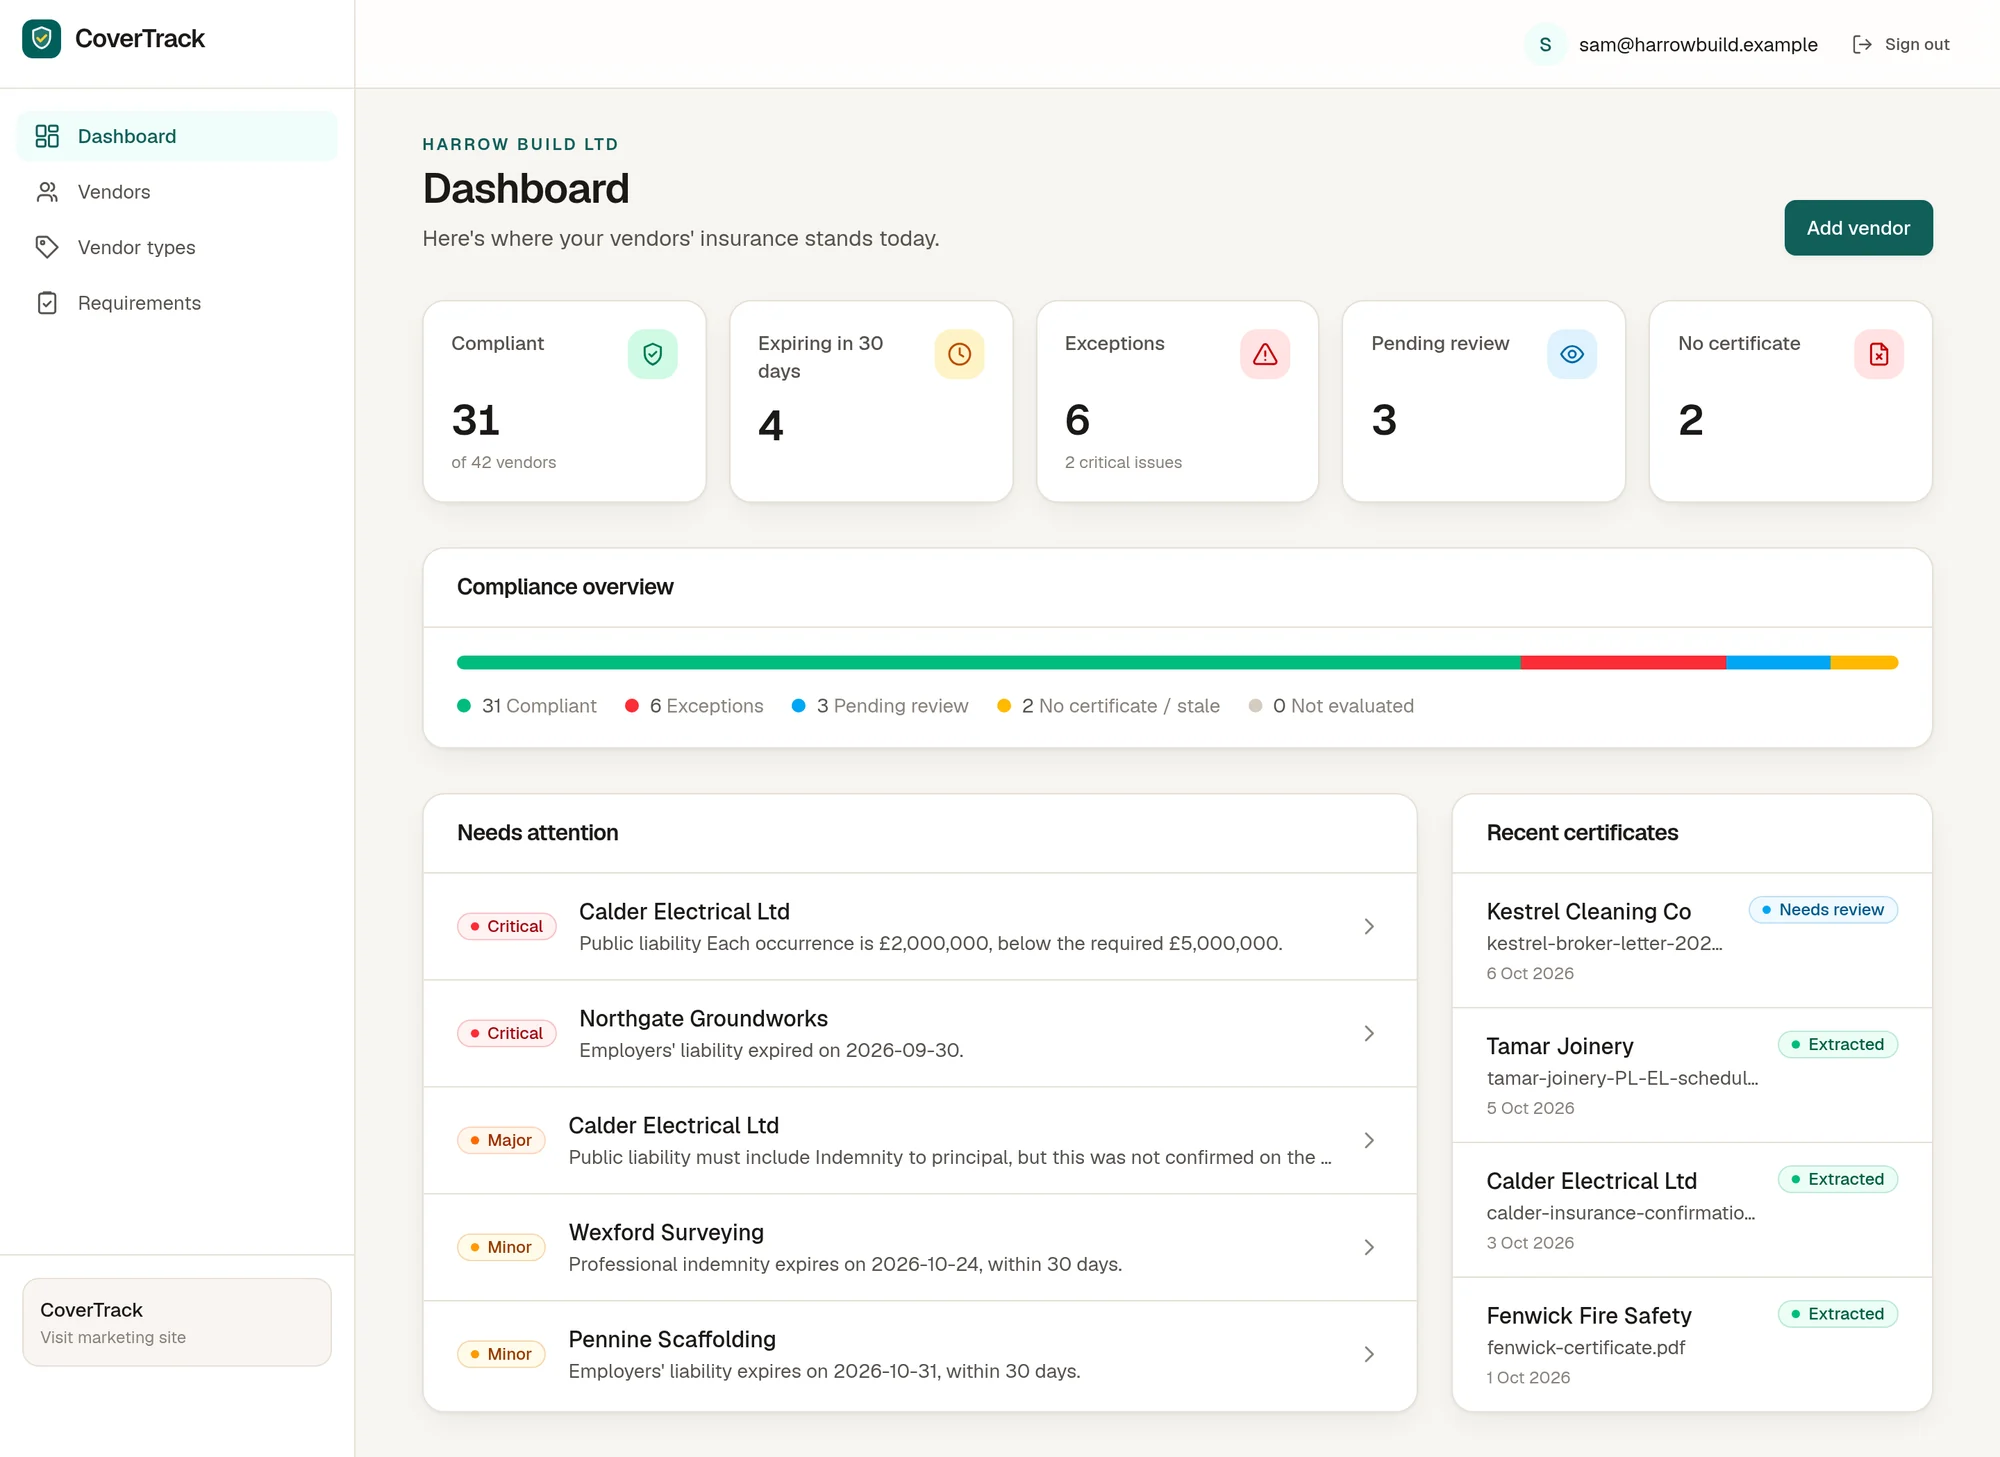Image resolution: width=2000 pixels, height=1457 pixels.
Task: Open the Dashboard menu item
Action: tap(177, 136)
